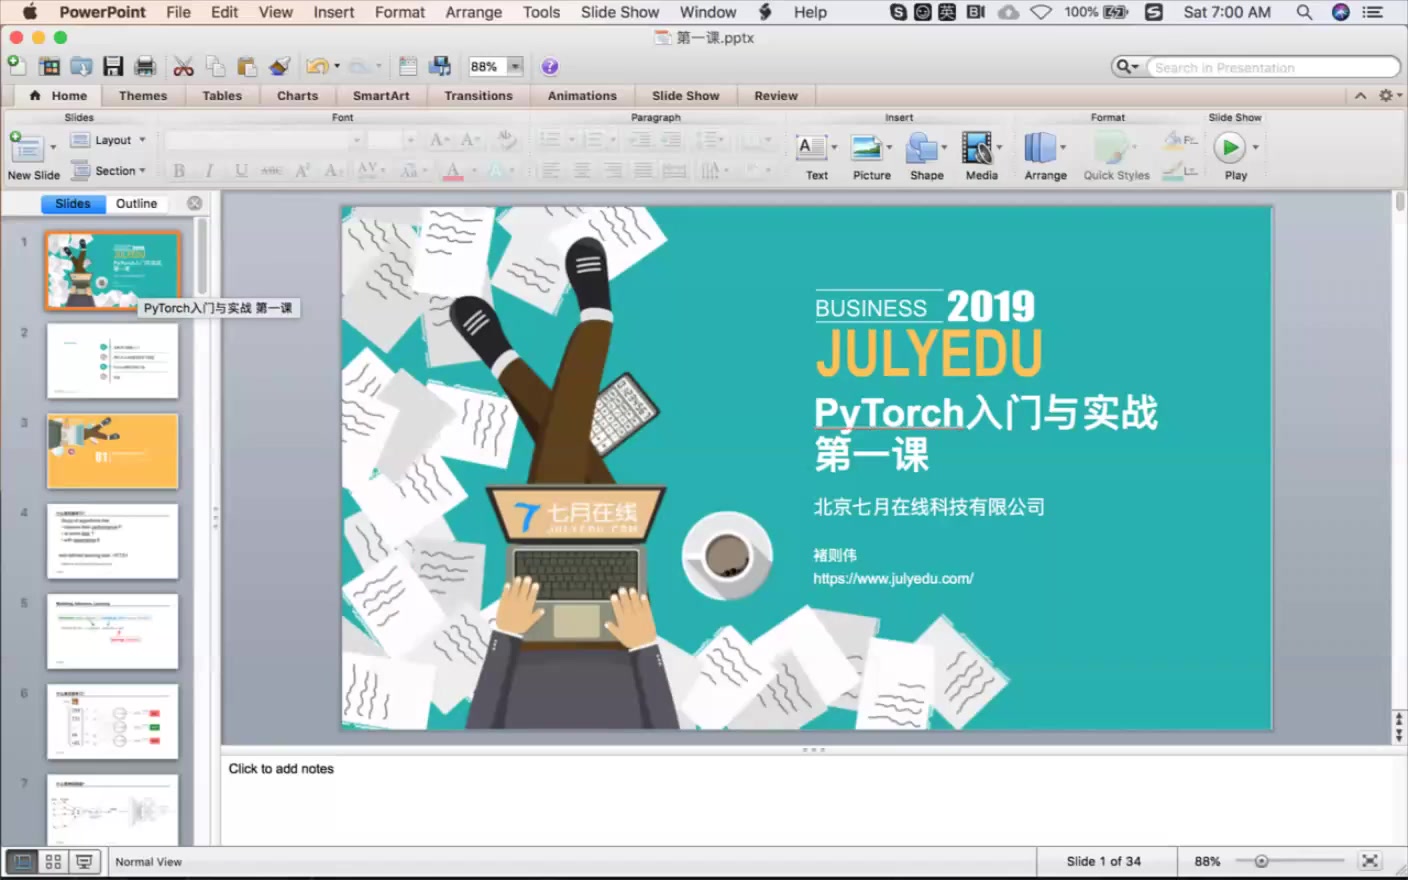Save presentation with floppy disk icon
This screenshot has width=1408, height=880.
point(113,67)
